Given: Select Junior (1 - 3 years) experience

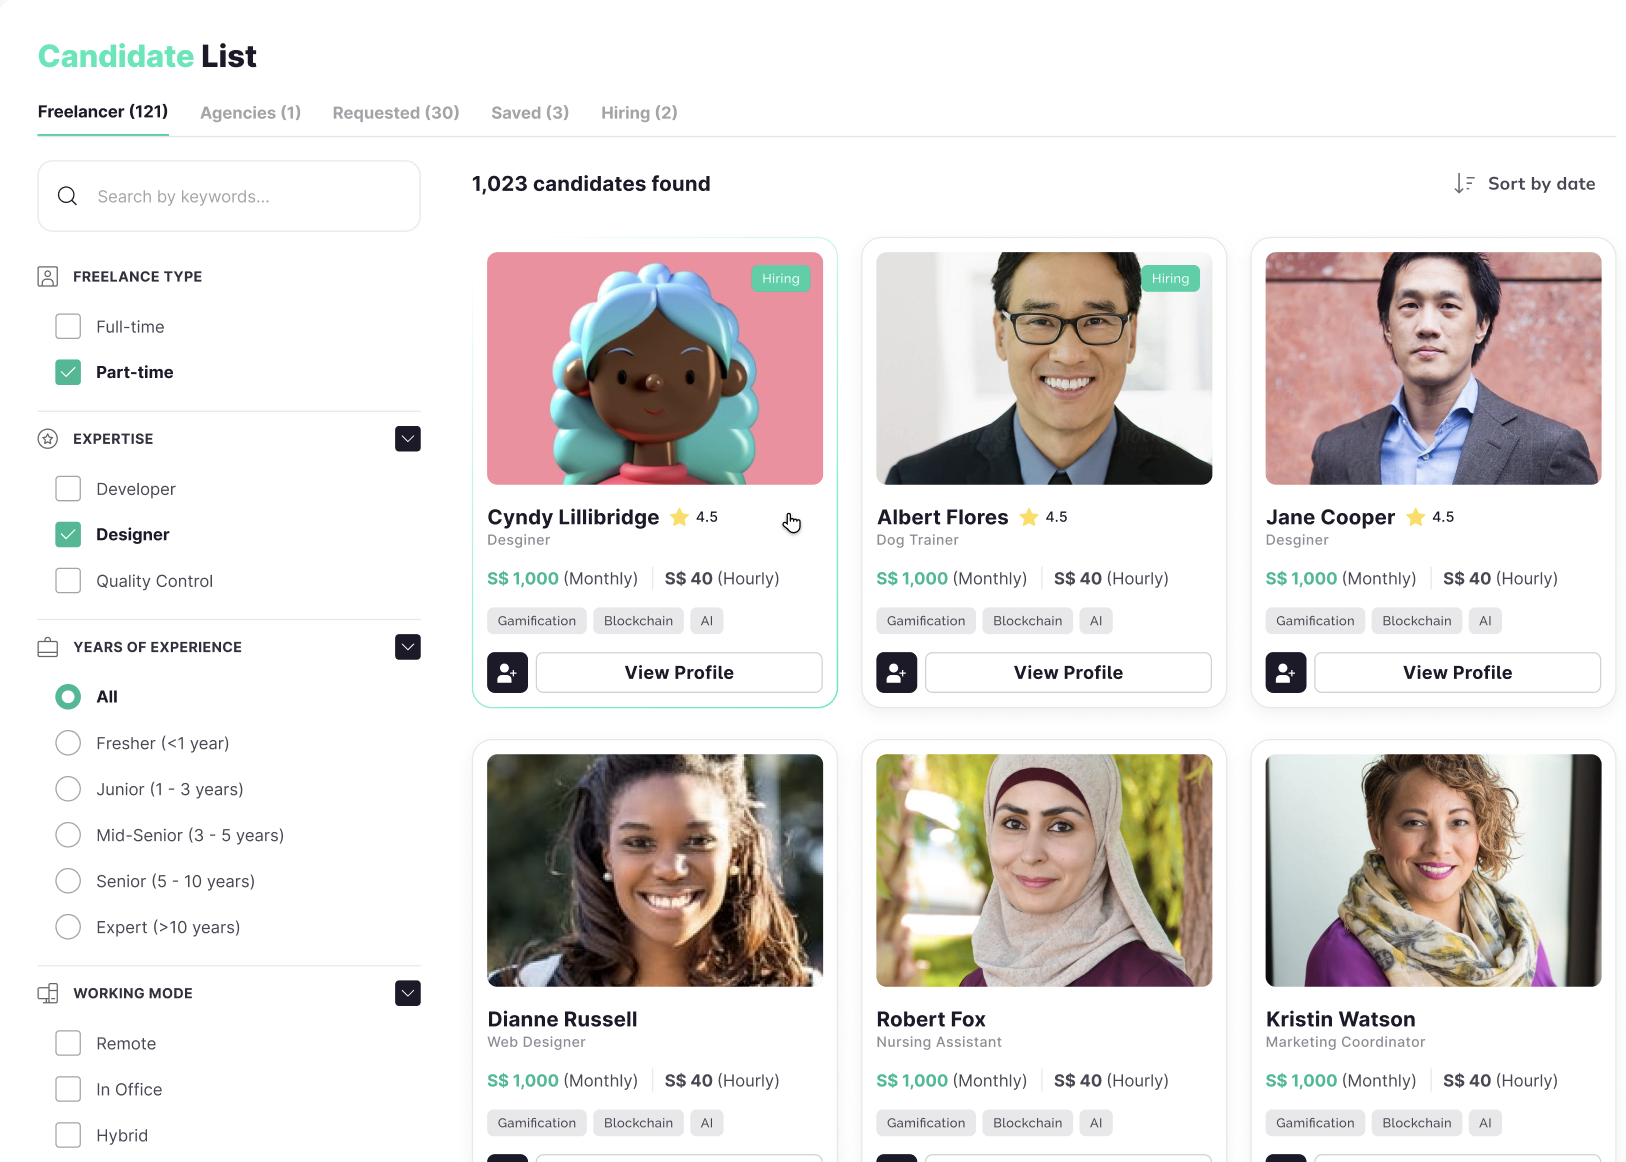Looking at the screenshot, I should (68, 789).
